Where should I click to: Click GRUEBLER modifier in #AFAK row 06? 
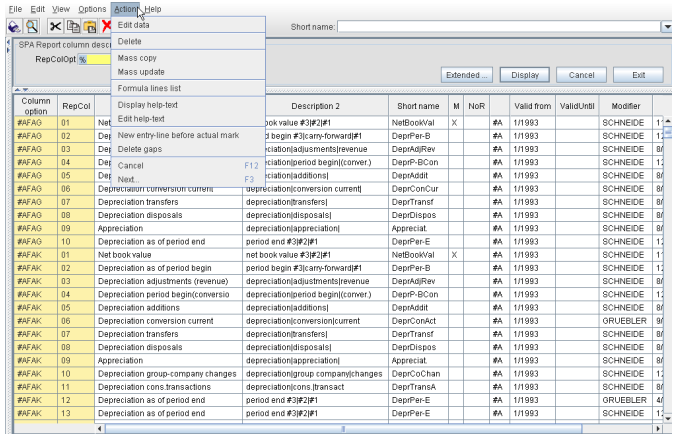coord(626,321)
